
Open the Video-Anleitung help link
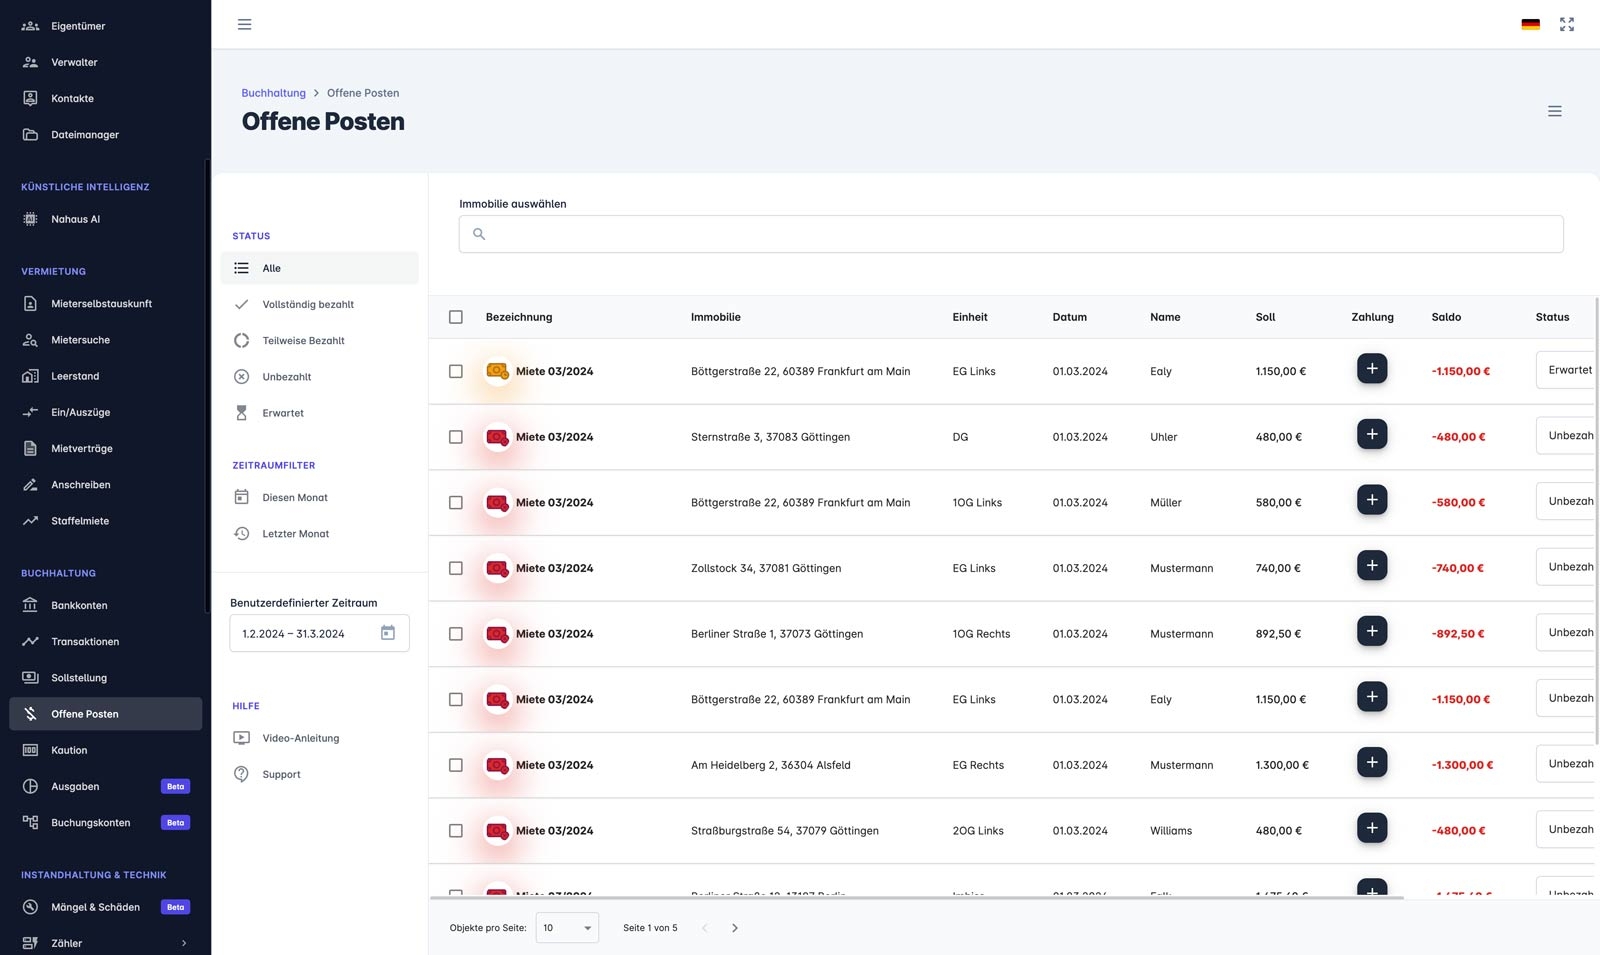click(x=300, y=738)
